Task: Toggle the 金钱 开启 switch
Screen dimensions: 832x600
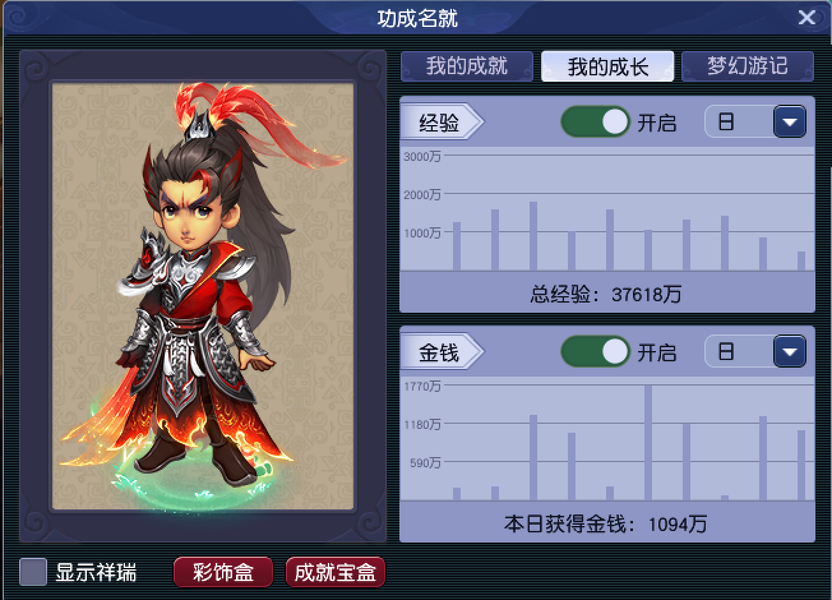Action: tap(595, 351)
